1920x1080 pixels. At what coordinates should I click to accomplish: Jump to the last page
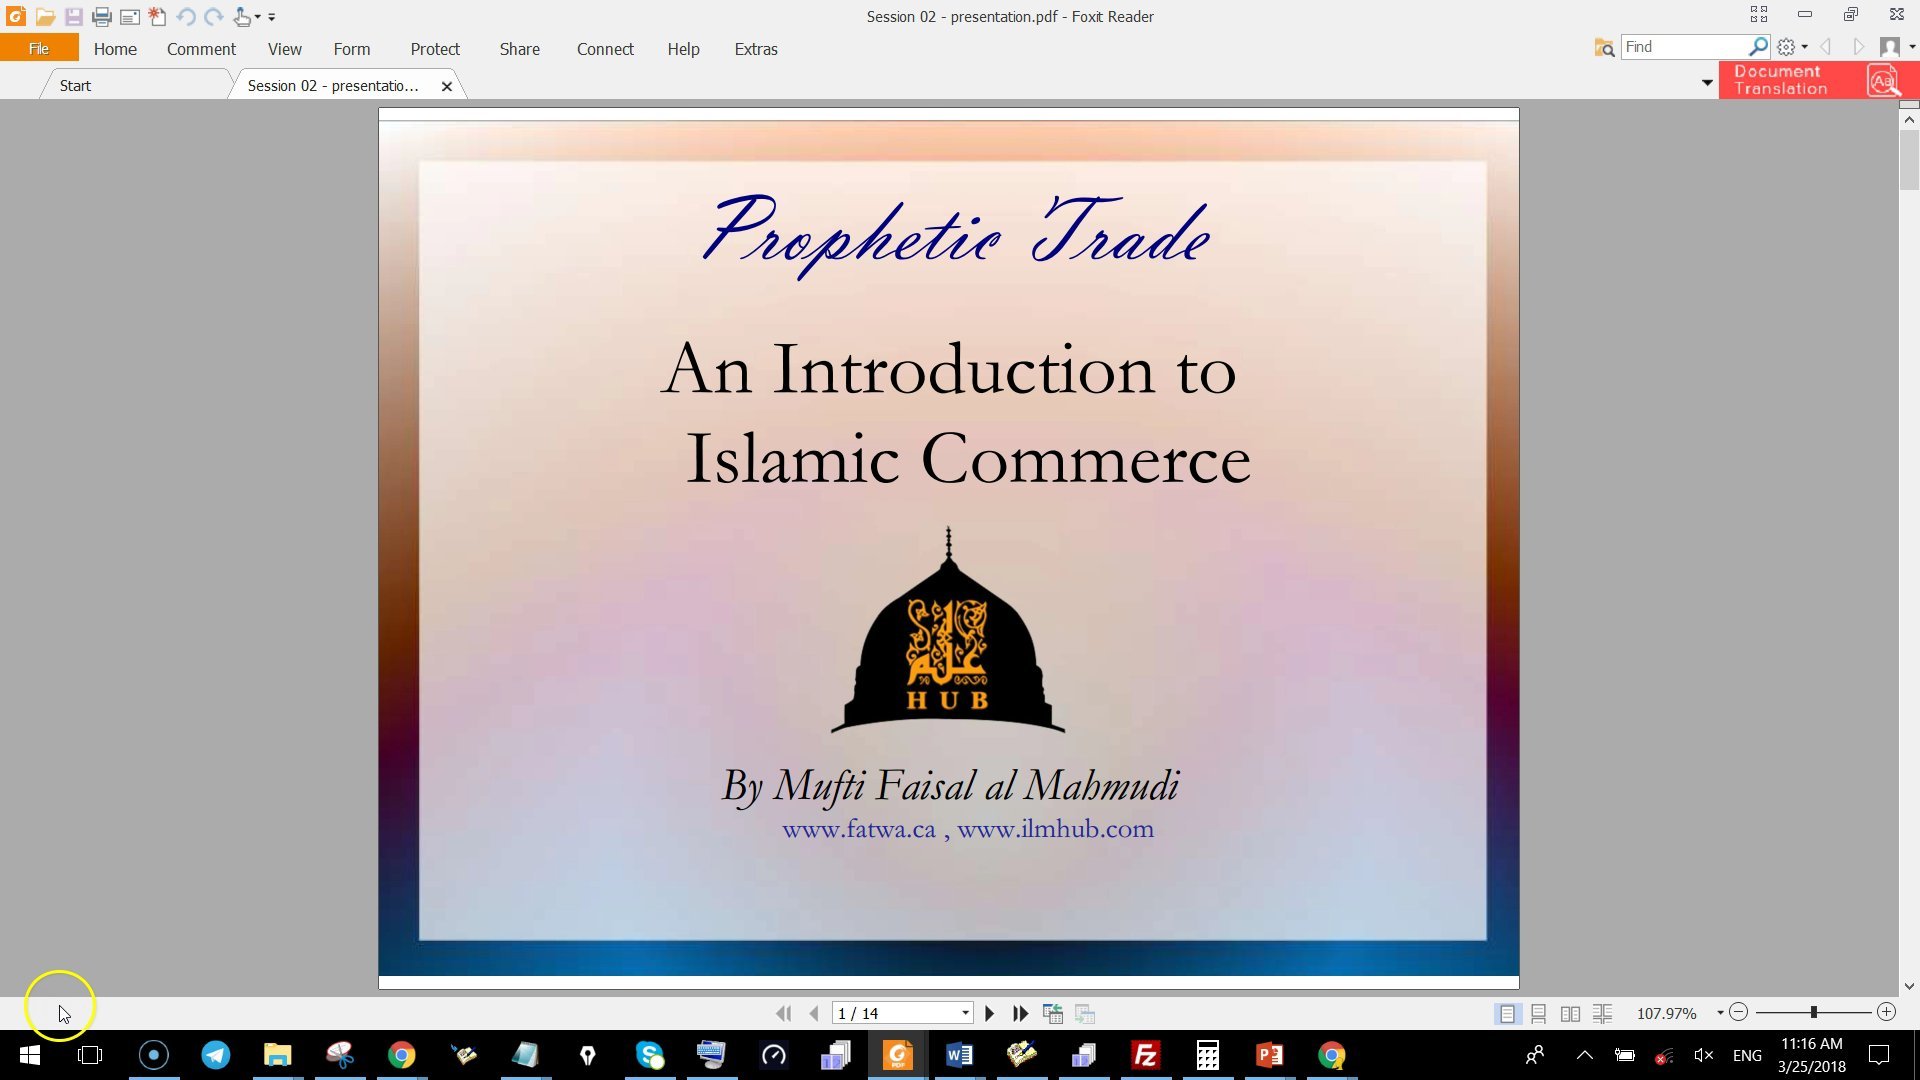[1020, 1013]
